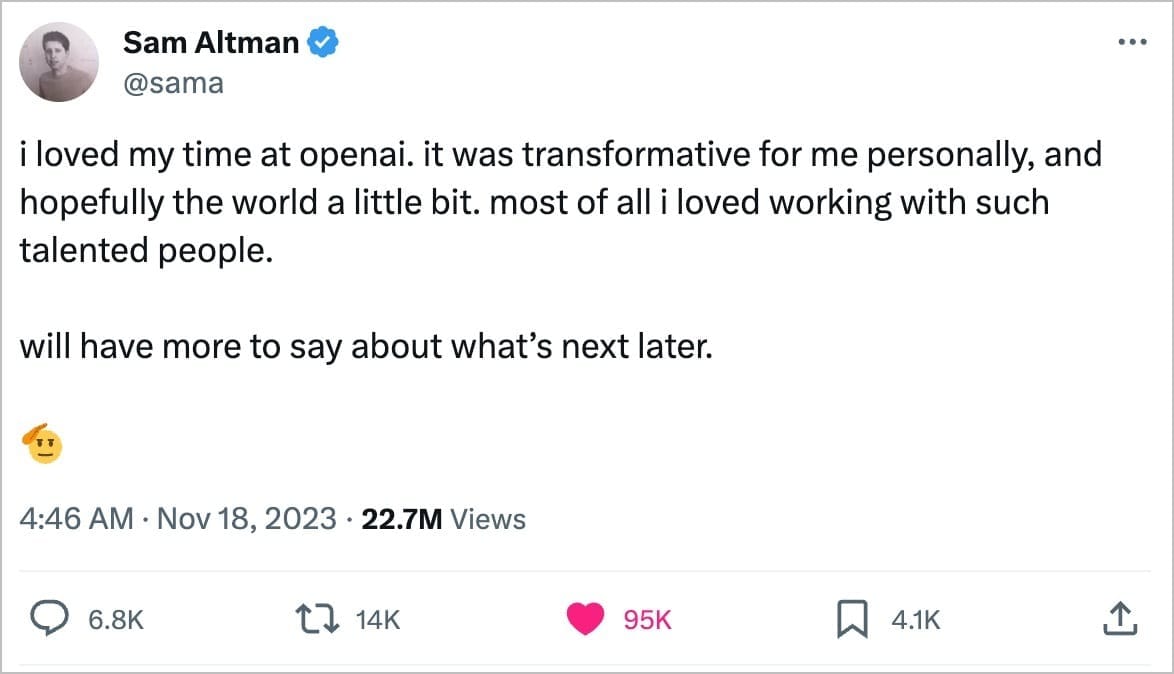Click the 14K reposts count
The image size is (1174, 674).
tap(378, 620)
